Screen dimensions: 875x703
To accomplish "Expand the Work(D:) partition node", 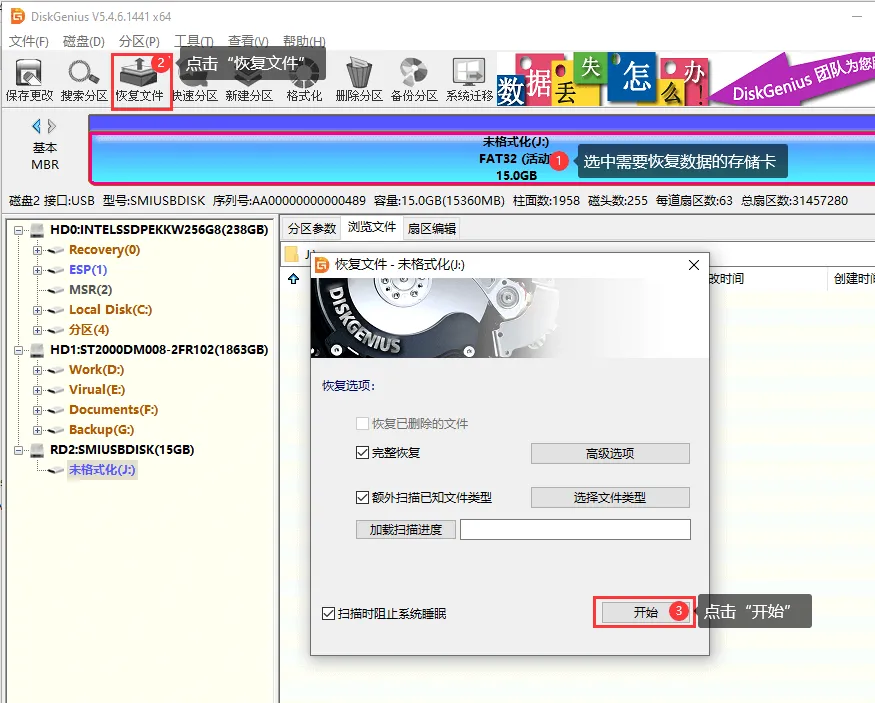I will click(x=37, y=370).
